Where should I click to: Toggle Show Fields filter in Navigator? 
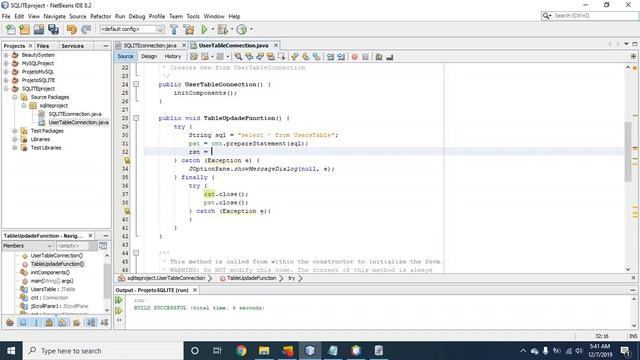(x=23, y=322)
